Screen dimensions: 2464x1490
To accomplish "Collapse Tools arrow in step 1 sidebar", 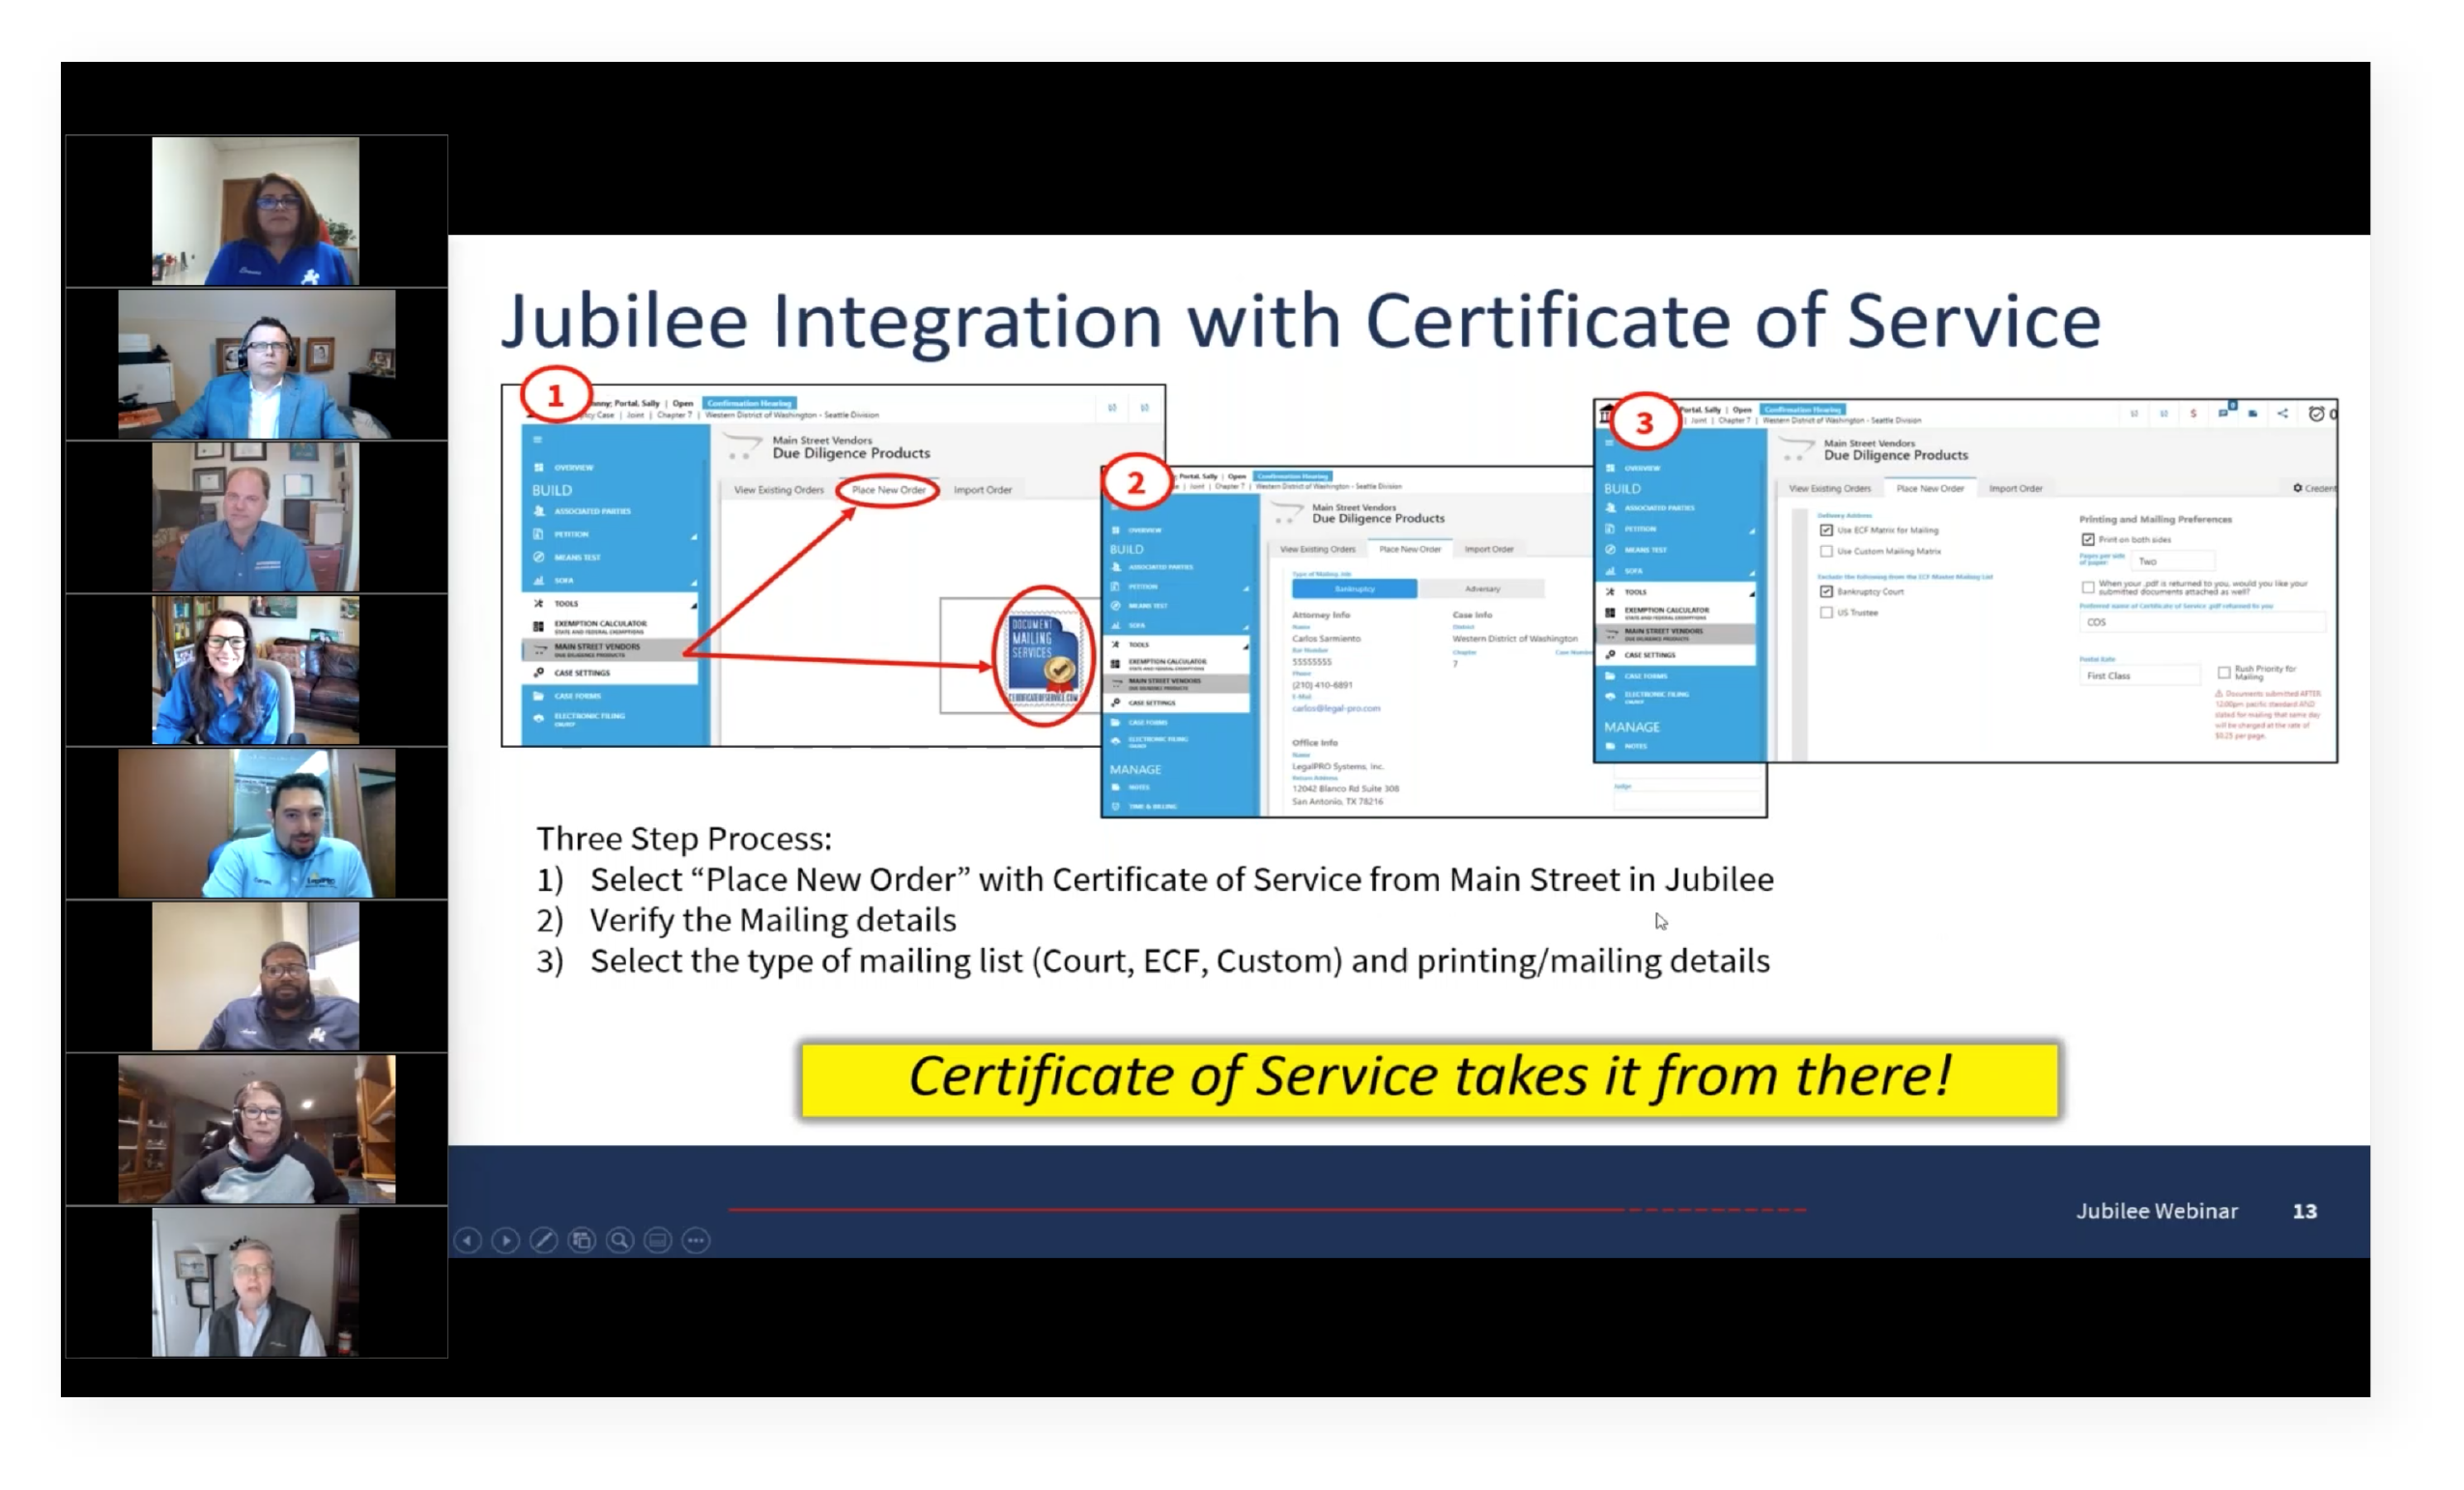I will tap(694, 606).
